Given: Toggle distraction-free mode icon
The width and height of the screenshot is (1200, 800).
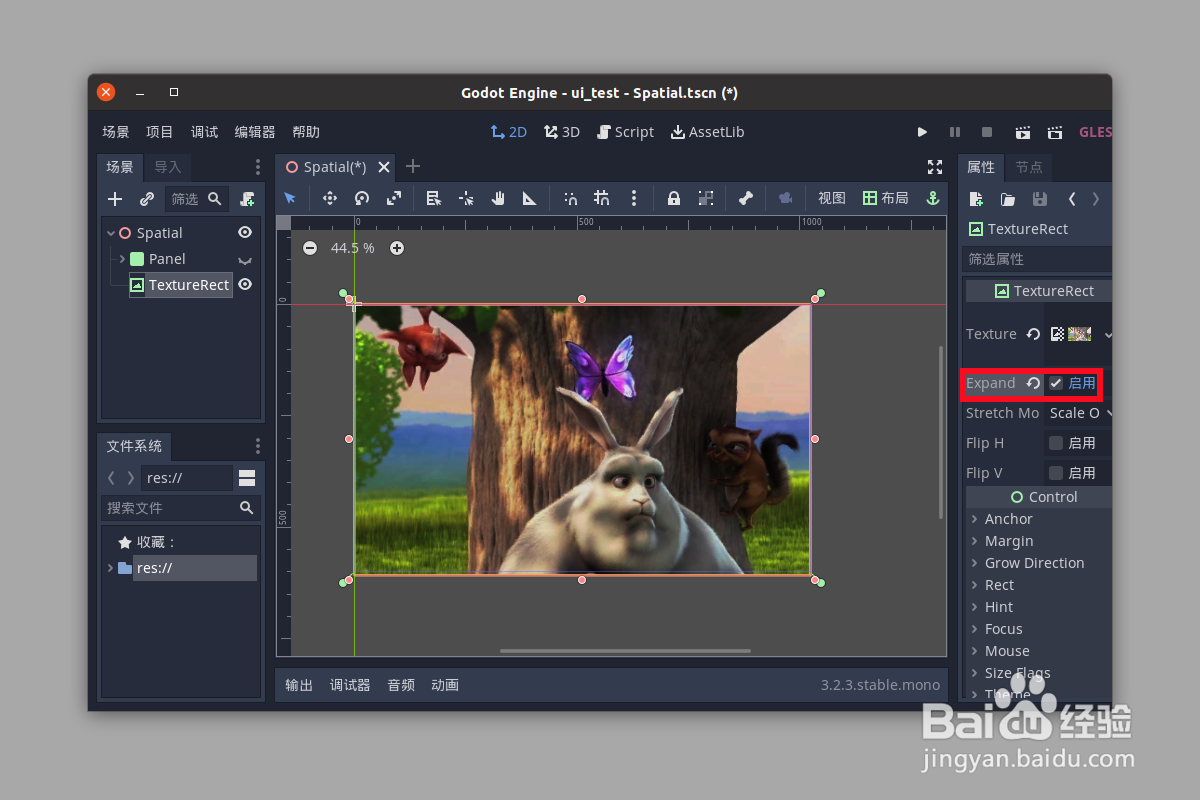Looking at the screenshot, I should [935, 167].
